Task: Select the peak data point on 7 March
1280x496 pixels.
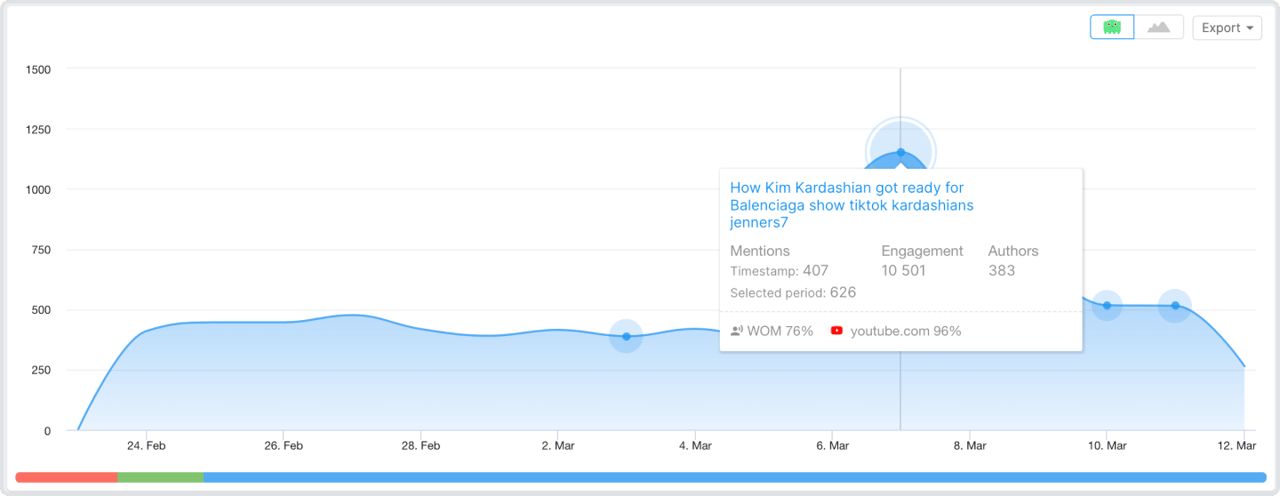Action: pos(900,152)
